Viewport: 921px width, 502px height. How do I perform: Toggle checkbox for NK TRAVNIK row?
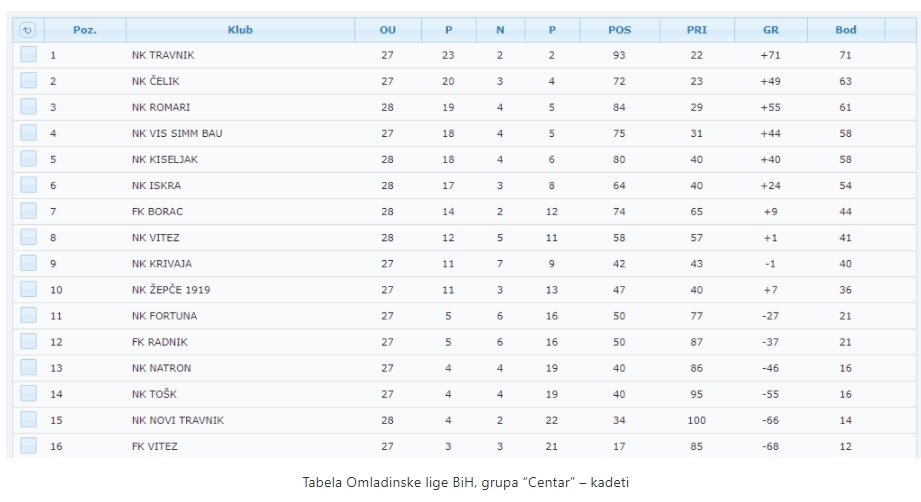click(28, 55)
